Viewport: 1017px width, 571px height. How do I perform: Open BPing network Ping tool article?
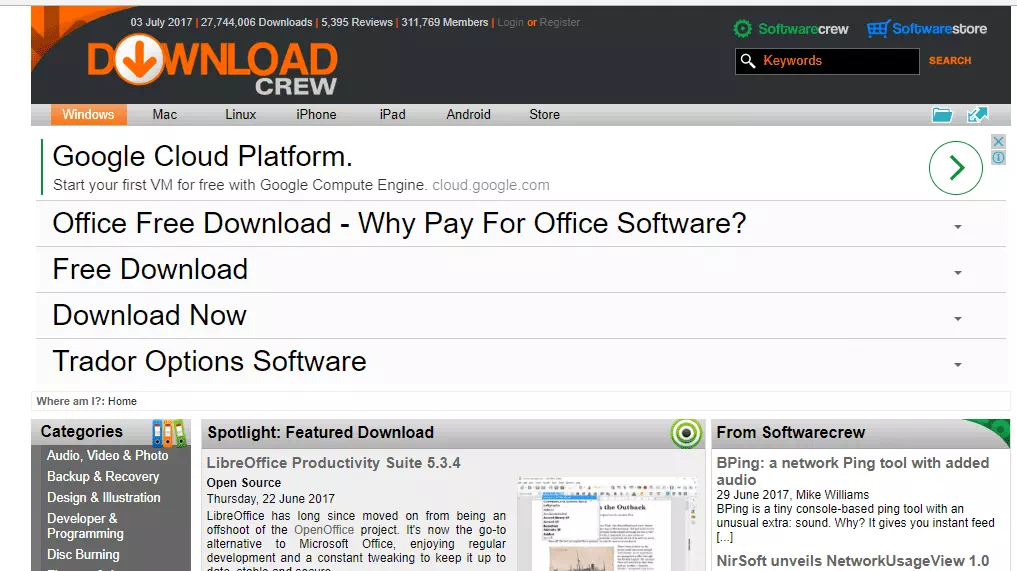pos(853,471)
